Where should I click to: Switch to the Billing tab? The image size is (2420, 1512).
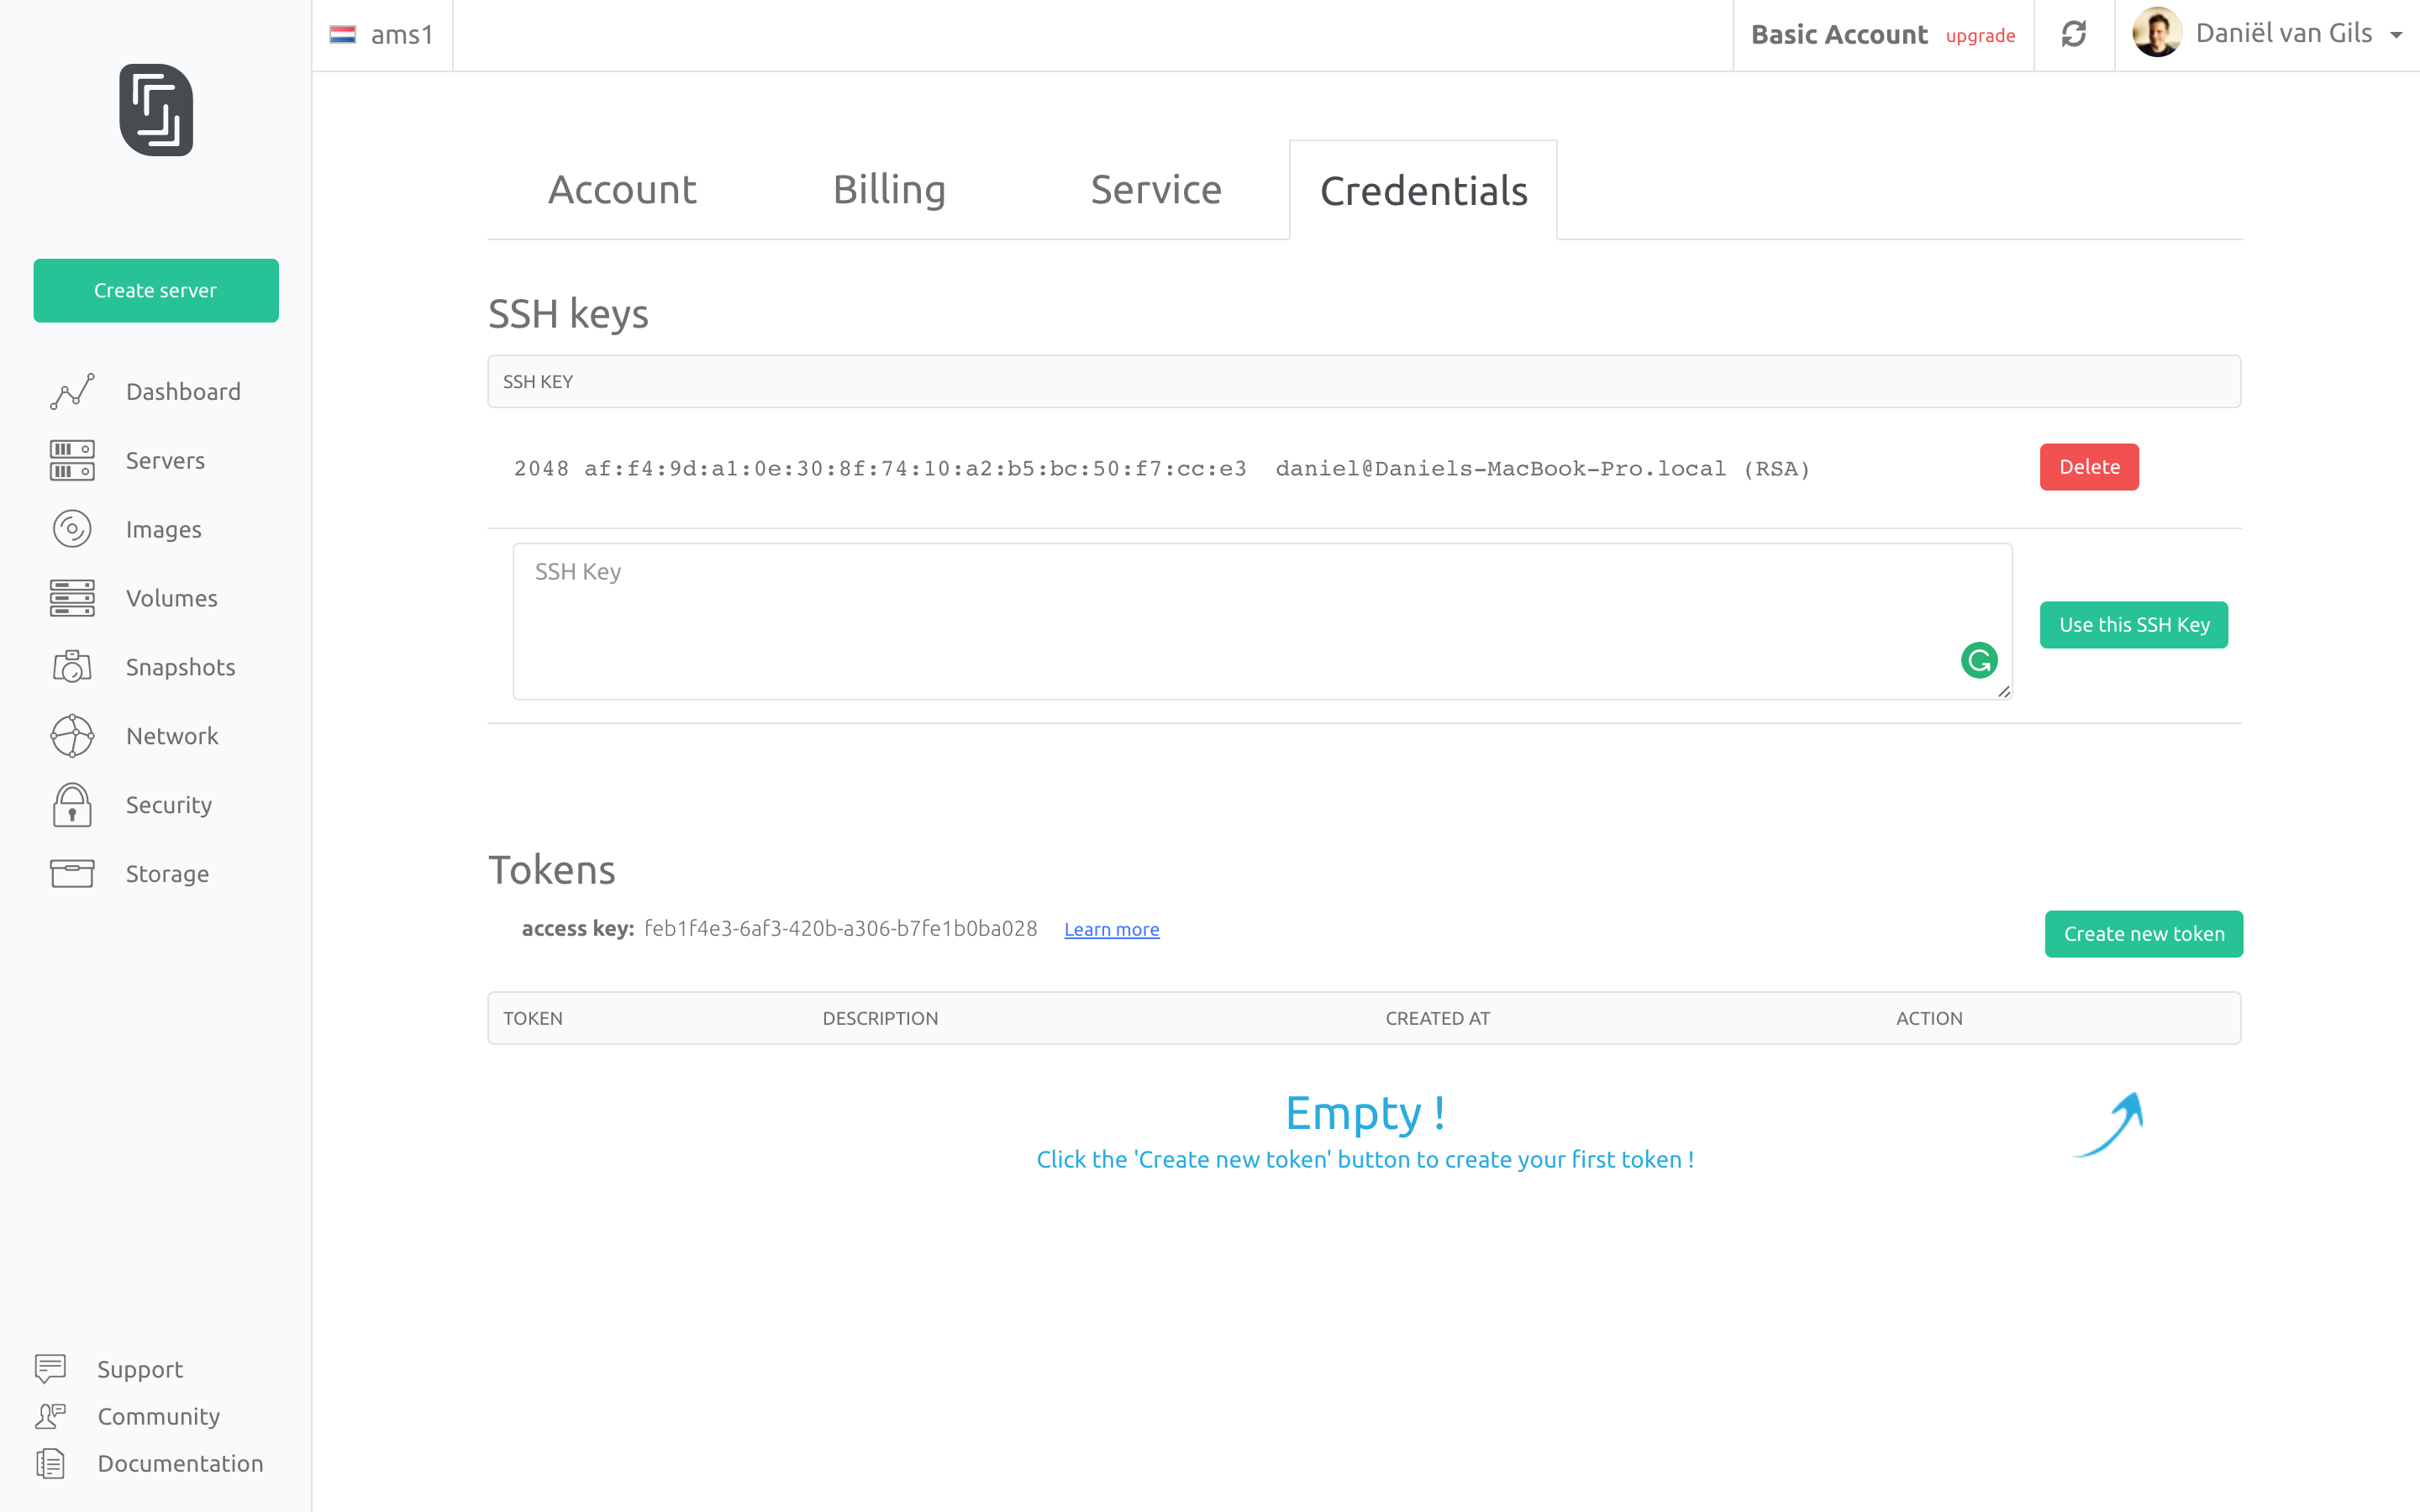pyautogui.click(x=889, y=189)
